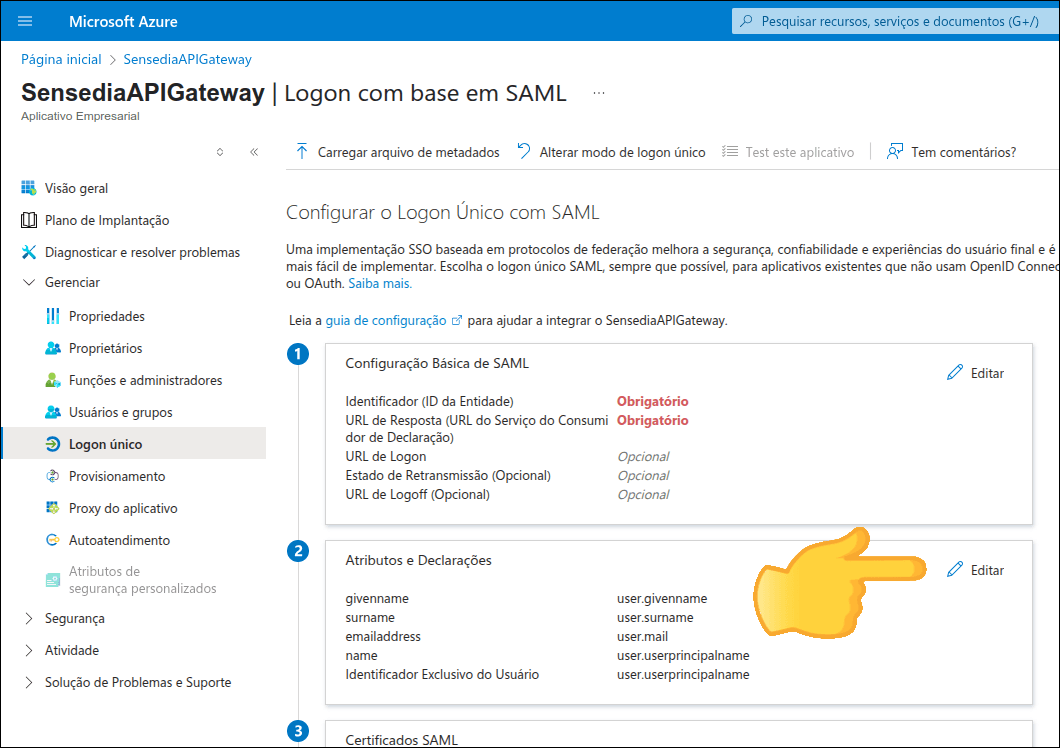Open the Azure portal hamburger menu
Image resolution: width=1060 pixels, height=748 pixels.
pyautogui.click(x=24, y=21)
